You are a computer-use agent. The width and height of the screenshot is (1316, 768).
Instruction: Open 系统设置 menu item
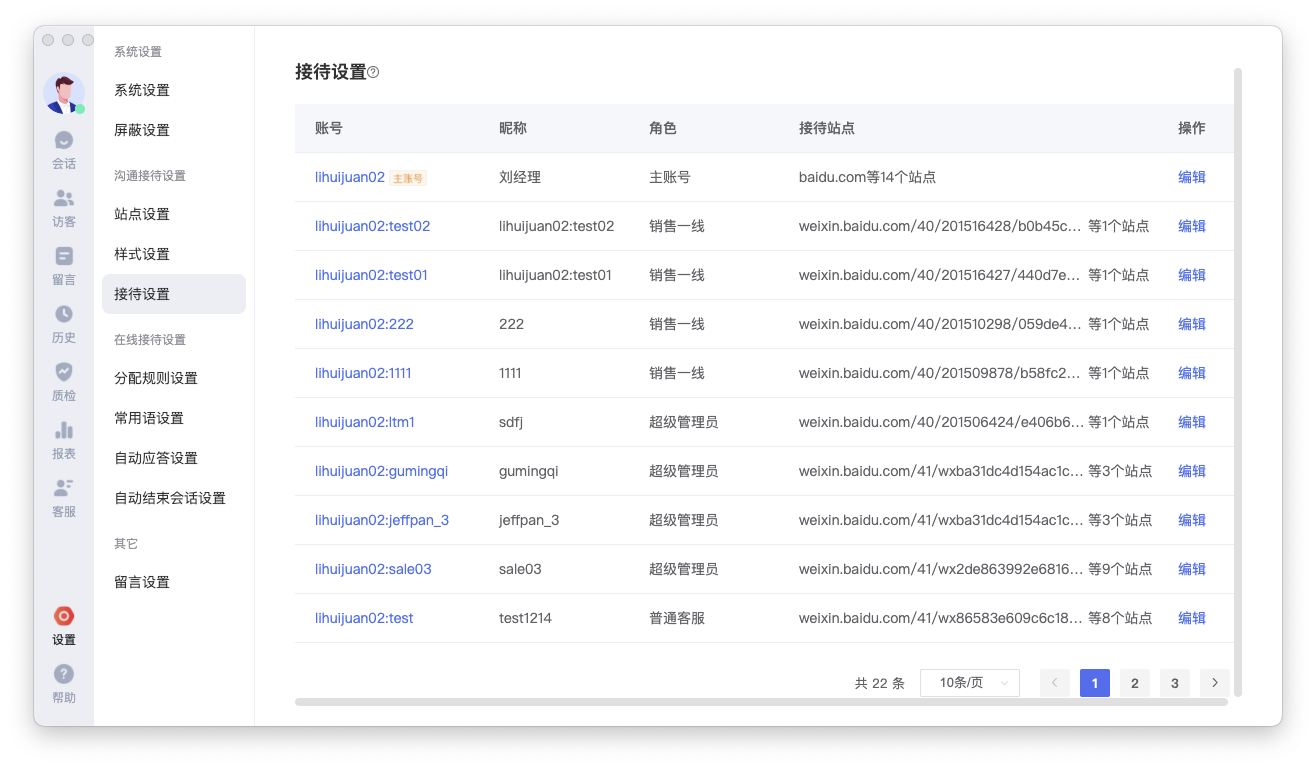174,90
